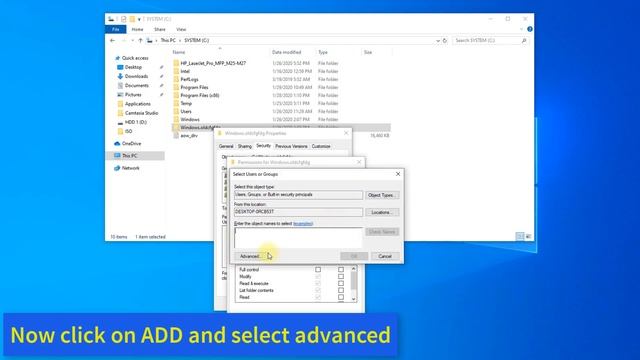Select the Program Files (x86) folder icon

[x=176, y=95]
